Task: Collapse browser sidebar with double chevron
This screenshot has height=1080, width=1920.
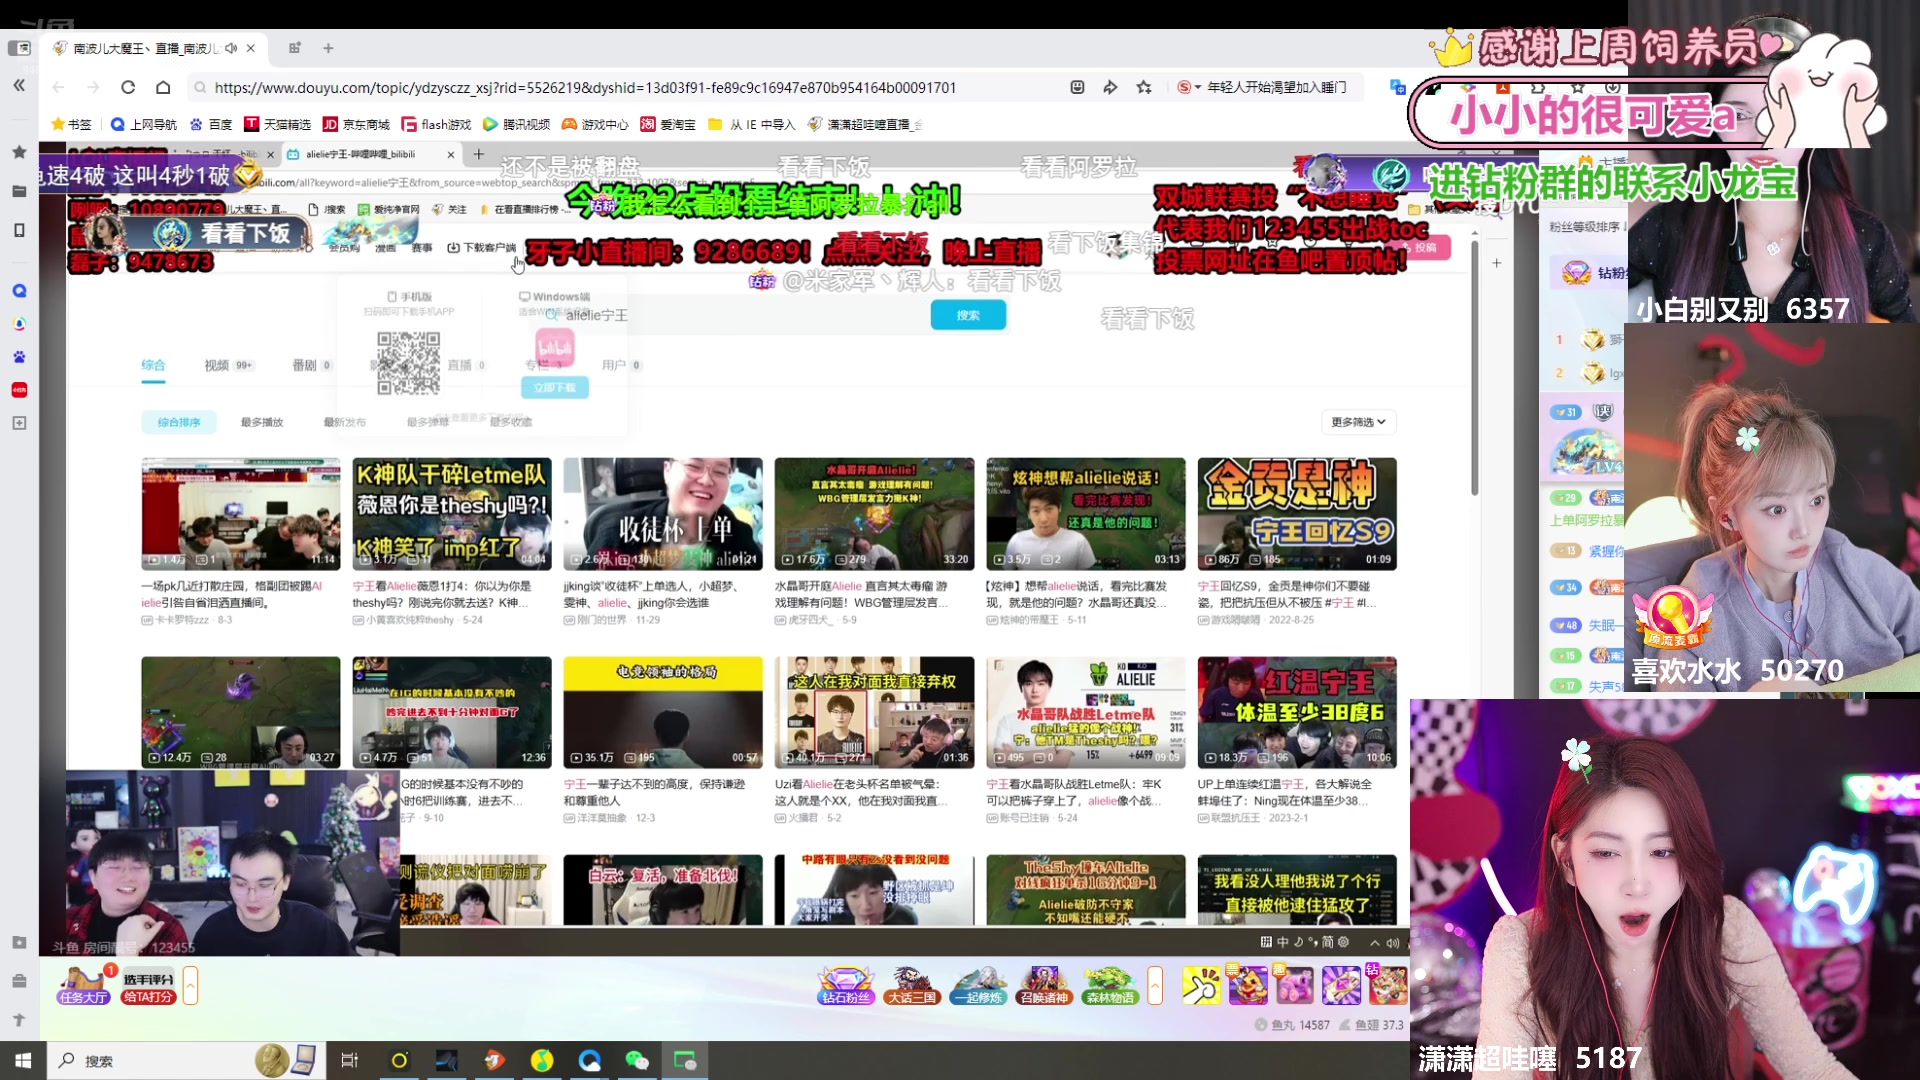Action: click(x=19, y=86)
